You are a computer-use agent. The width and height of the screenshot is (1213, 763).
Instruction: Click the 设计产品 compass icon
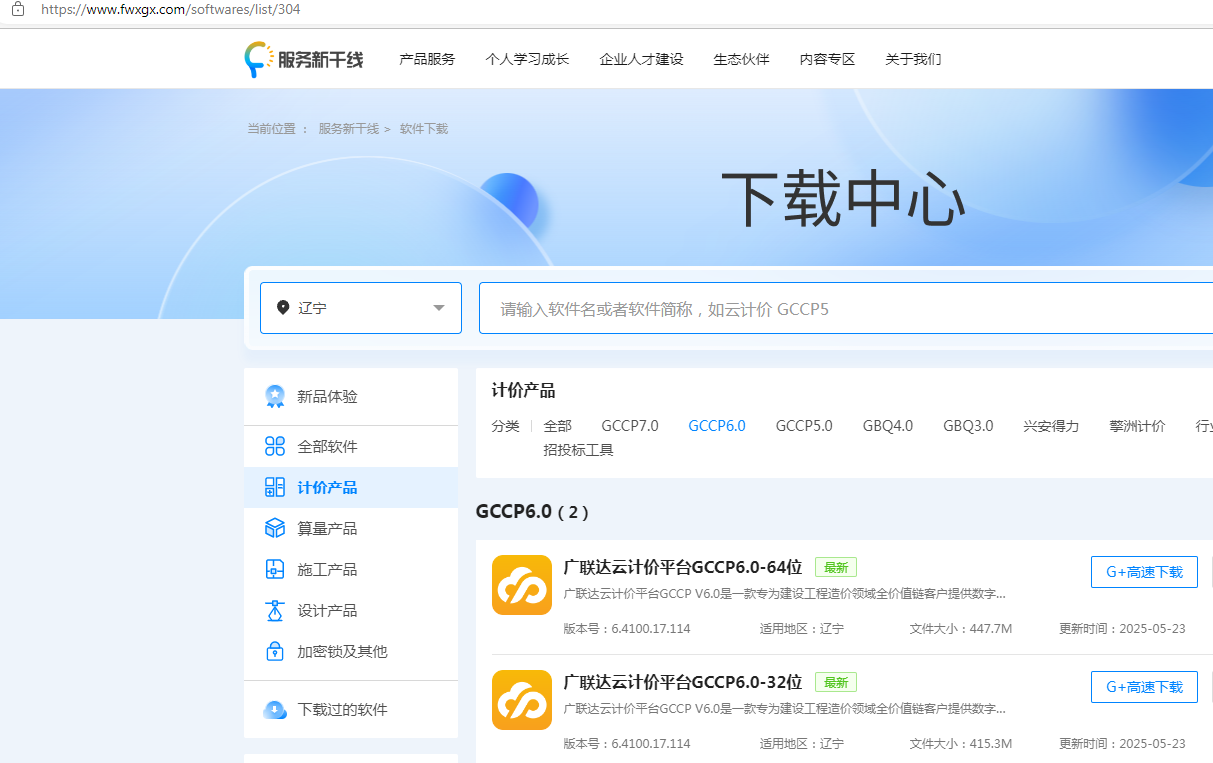point(275,610)
